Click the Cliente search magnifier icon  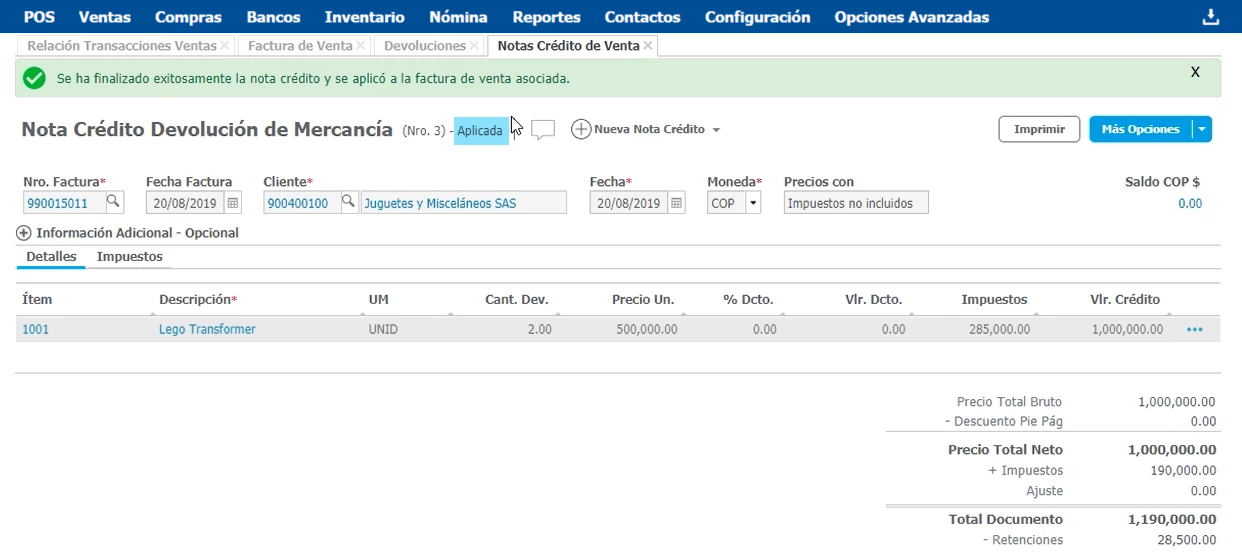pyautogui.click(x=348, y=202)
